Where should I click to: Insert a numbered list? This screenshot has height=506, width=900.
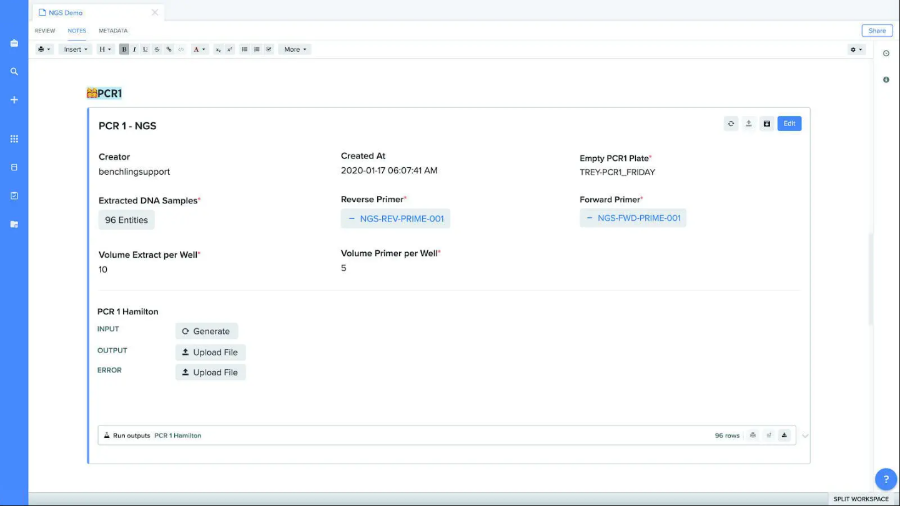tap(257, 49)
